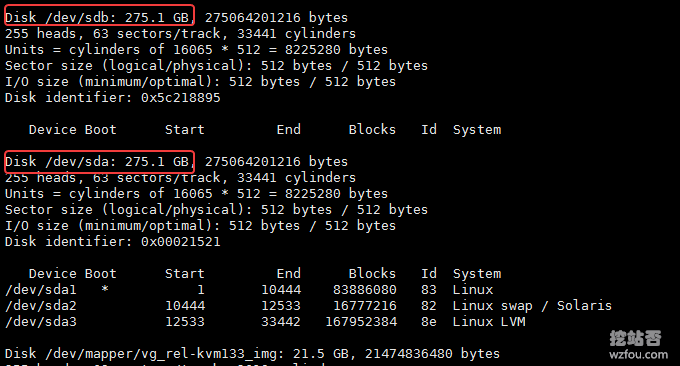Click the 16777216 blocks value for sda2

point(365,305)
